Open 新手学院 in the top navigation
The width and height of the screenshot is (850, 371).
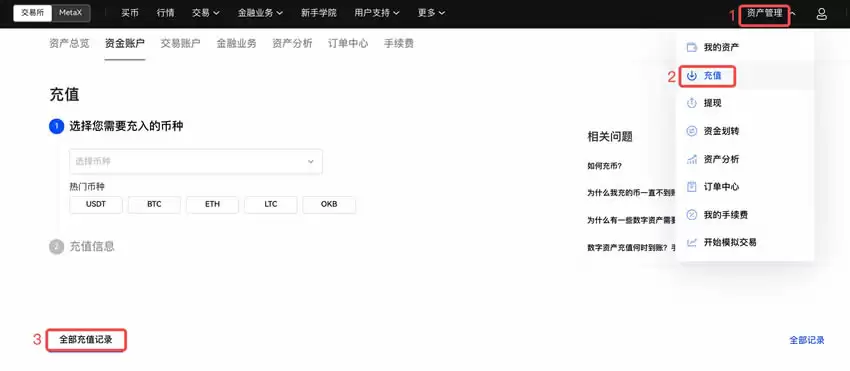click(x=319, y=13)
